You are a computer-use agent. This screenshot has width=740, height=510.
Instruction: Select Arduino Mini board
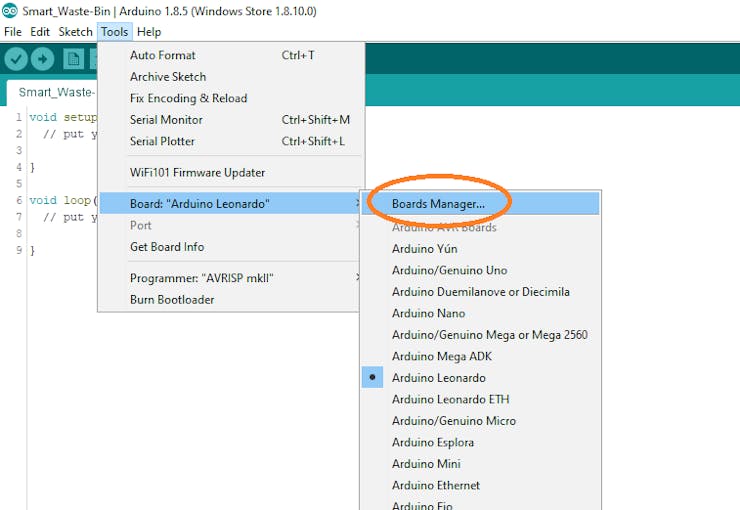click(x=480, y=464)
